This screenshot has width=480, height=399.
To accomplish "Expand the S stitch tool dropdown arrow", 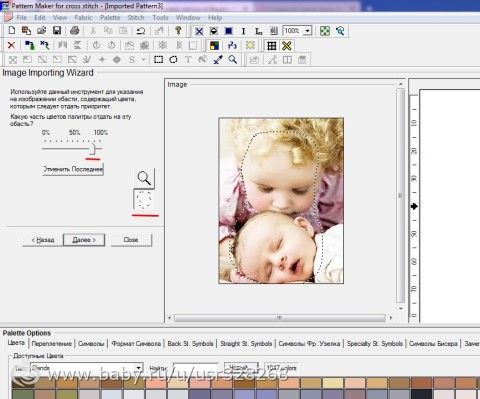I will coord(144,60).
